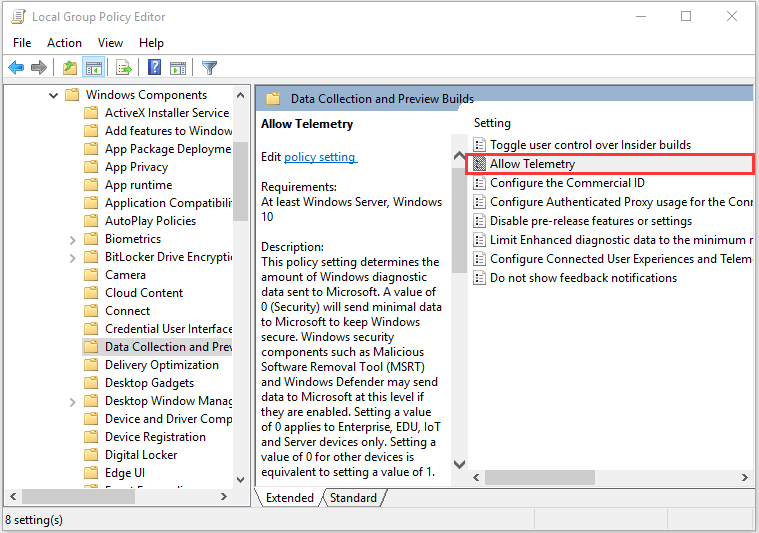Click the folder icon next to Edge UI

(x=91, y=472)
